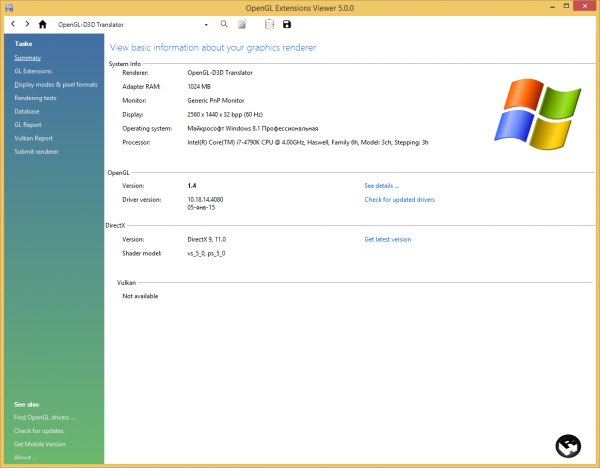This screenshot has height=468, width=600.
Task: Minimize the OpenGL Extensions Viewer window
Action: (x=553, y=7)
